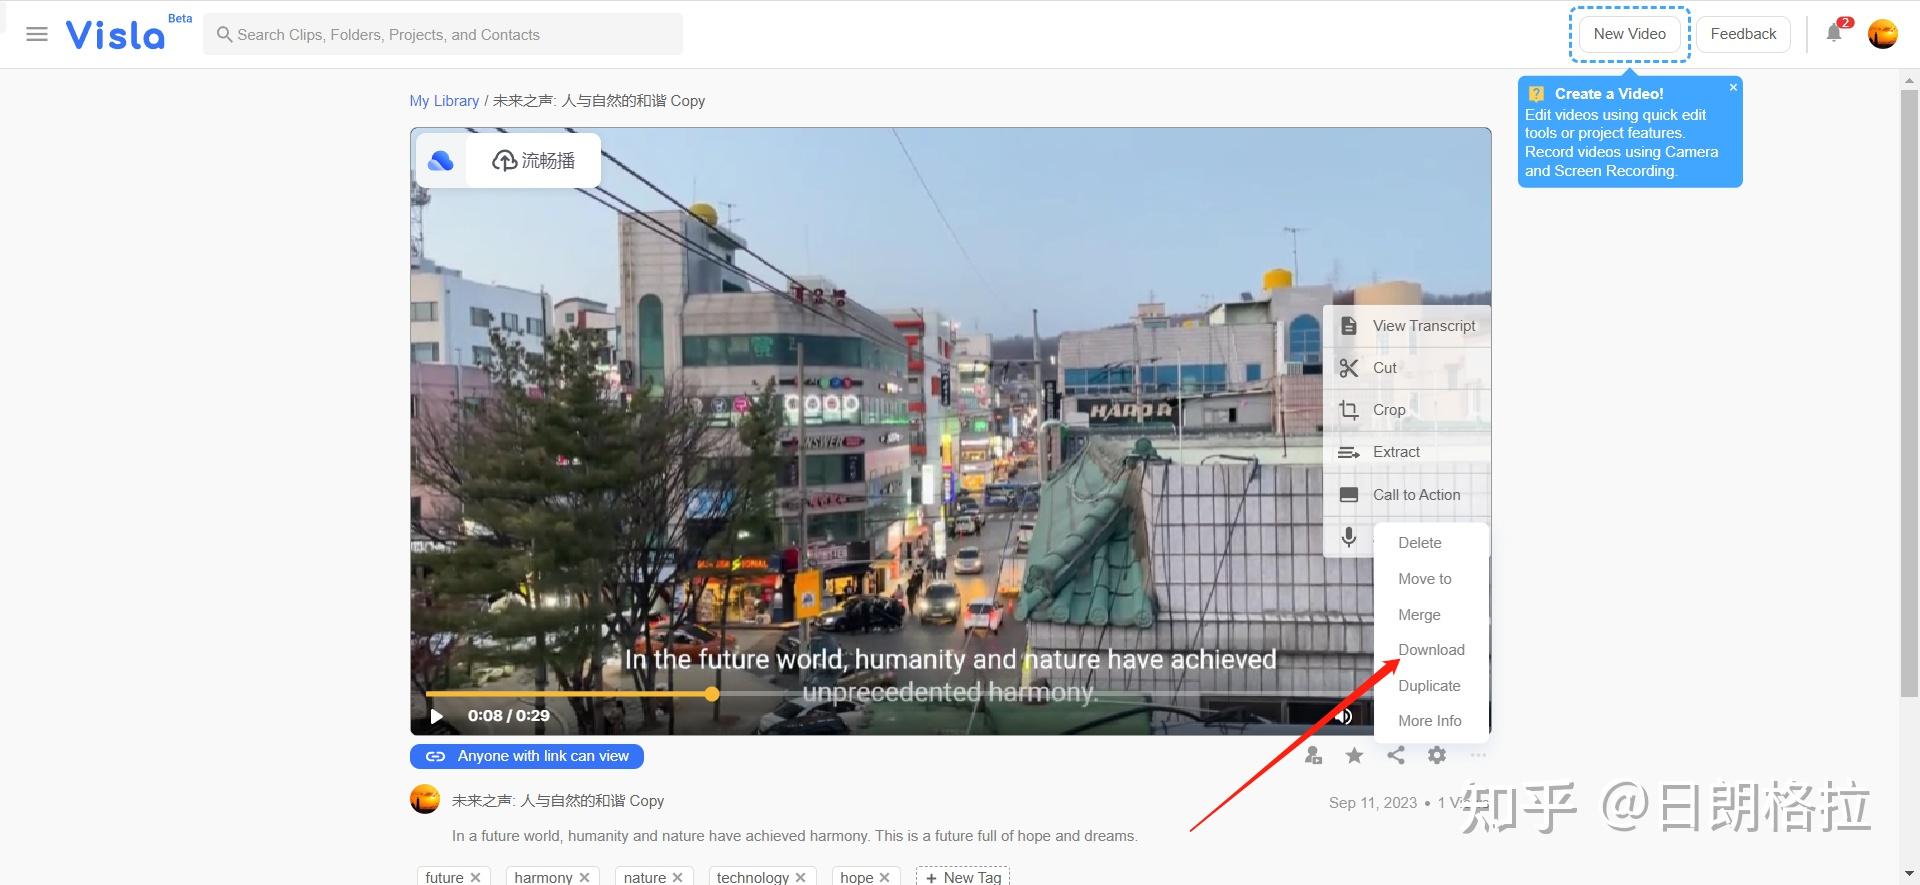Add a New Tag
Screen dimensions: 1920x885
click(963, 877)
